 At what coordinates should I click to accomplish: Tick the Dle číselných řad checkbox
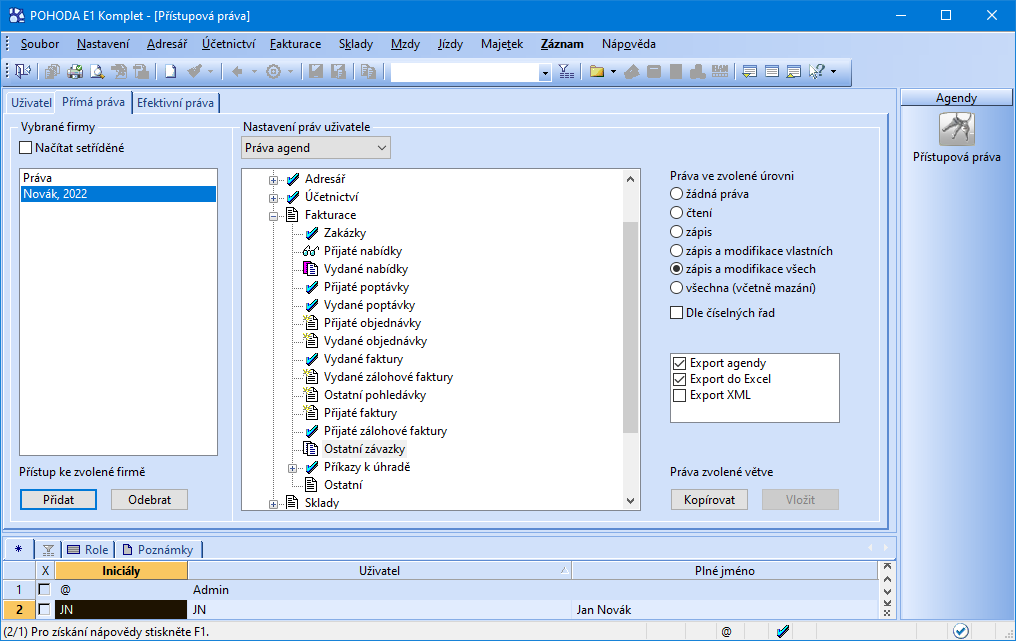point(676,313)
